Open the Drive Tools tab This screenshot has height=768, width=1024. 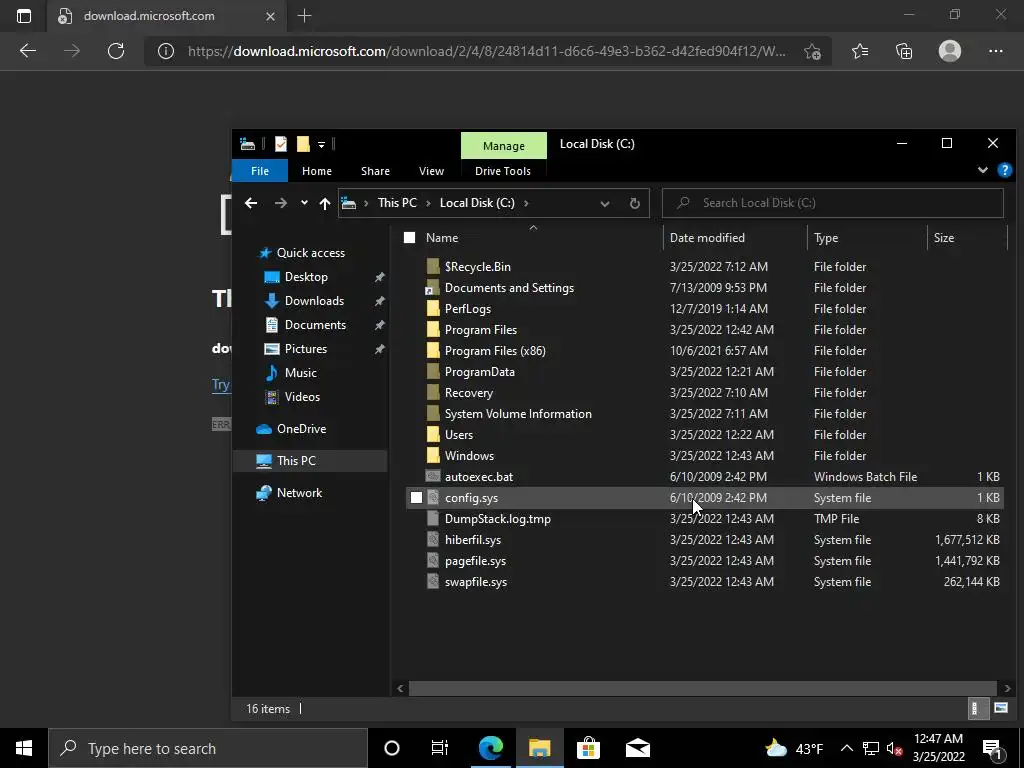(x=503, y=171)
